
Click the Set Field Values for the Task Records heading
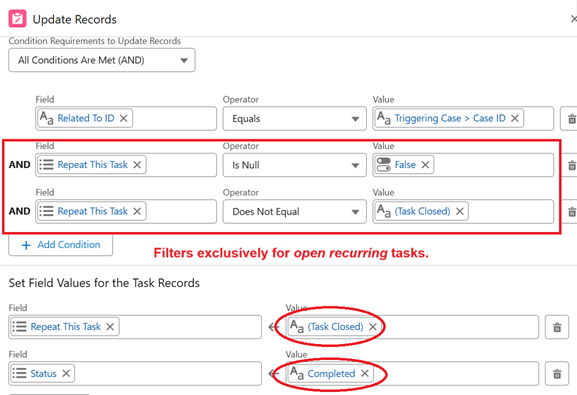click(x=104, y=283)
